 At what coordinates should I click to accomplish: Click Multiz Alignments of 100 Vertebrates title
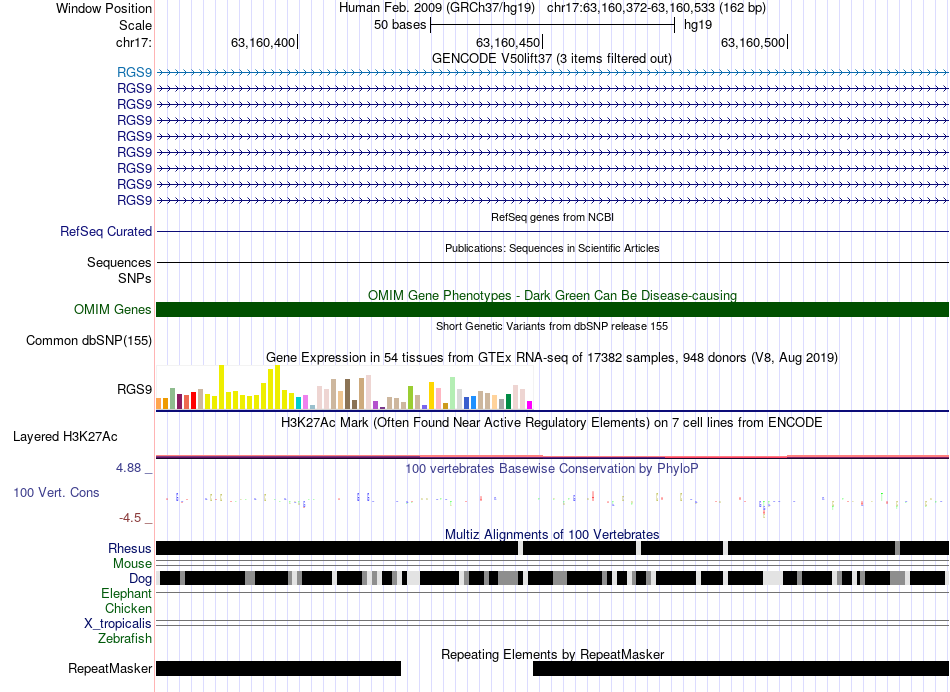pos(552,534)
